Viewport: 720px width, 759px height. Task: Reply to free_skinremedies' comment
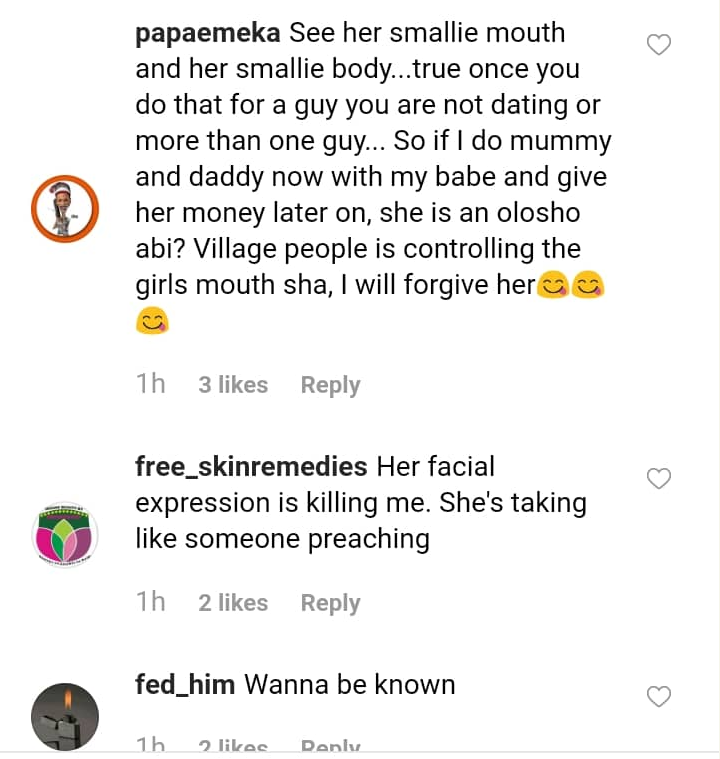point(330,603)
